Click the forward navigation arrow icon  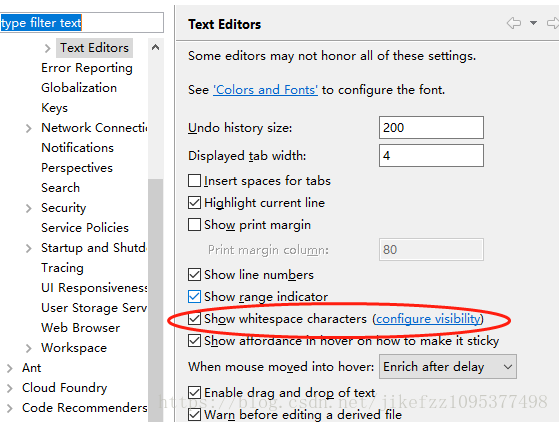553,23
